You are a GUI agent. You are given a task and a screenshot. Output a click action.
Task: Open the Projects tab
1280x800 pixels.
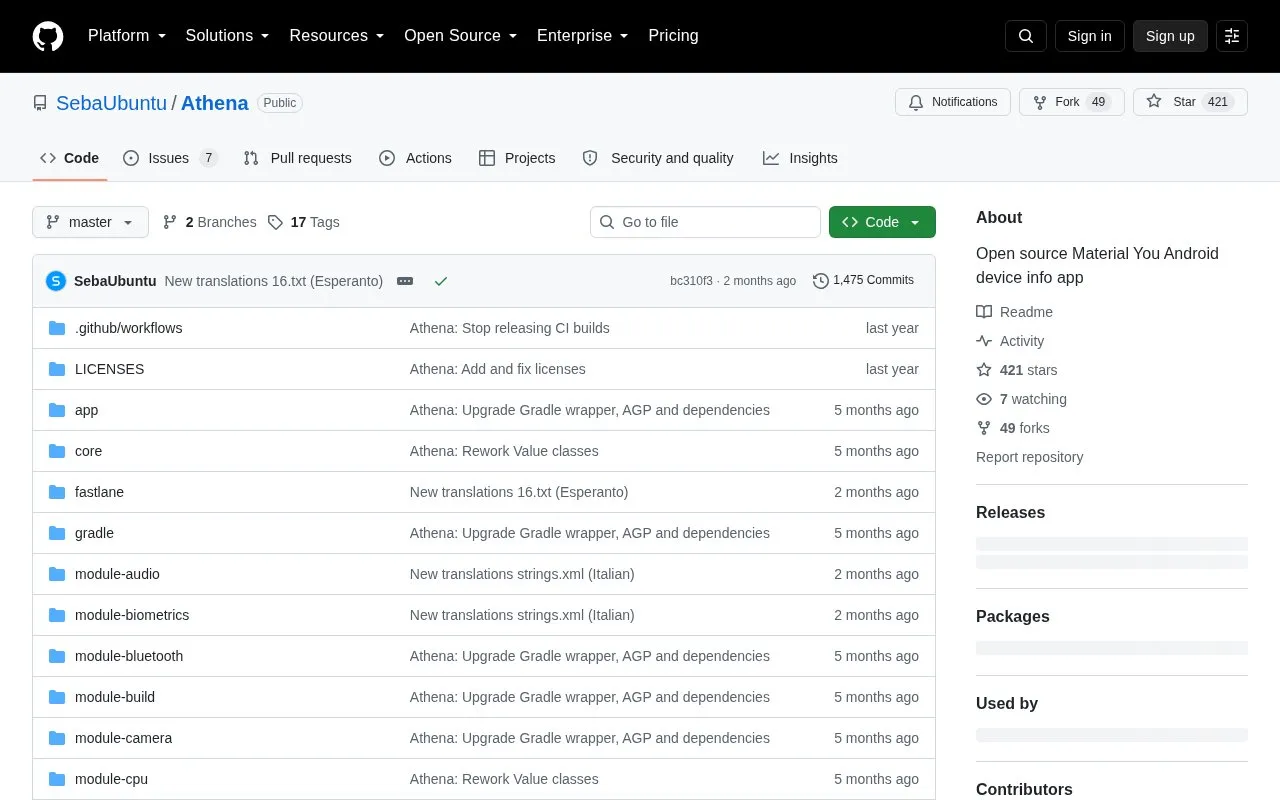pyautogui.click(x=517, y=158)
